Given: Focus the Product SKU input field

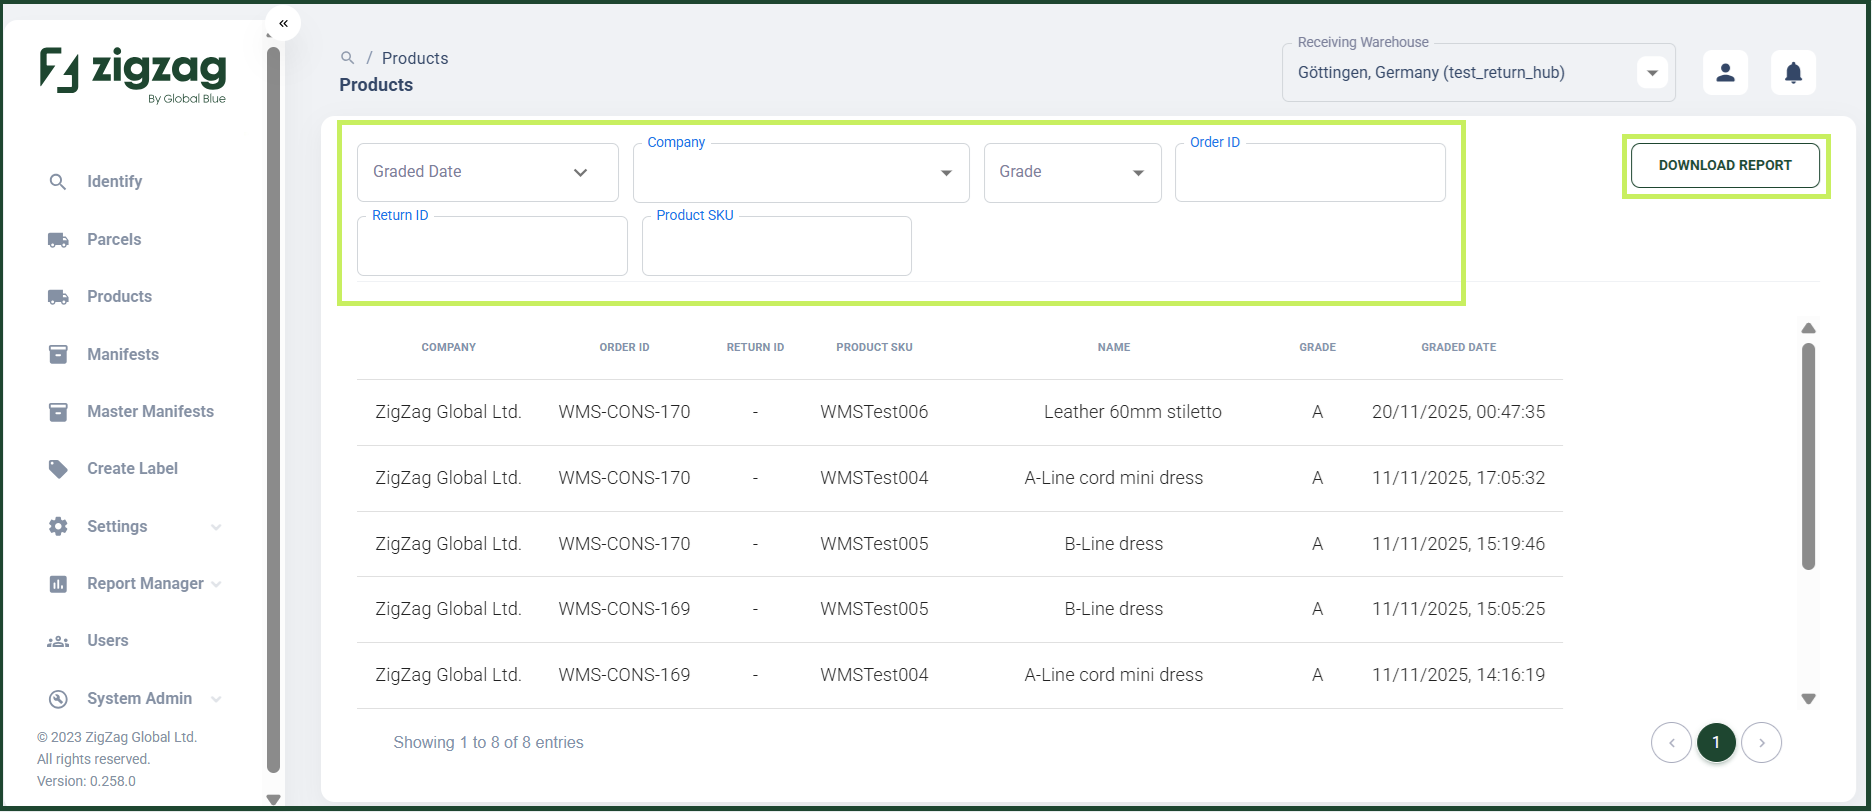Looking at the screenshot, I should 777,246.
